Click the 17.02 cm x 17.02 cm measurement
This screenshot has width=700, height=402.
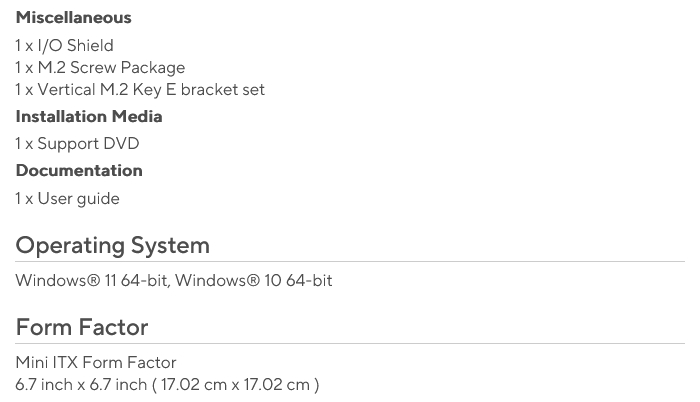pyautogui.click(x=236, y=384)
